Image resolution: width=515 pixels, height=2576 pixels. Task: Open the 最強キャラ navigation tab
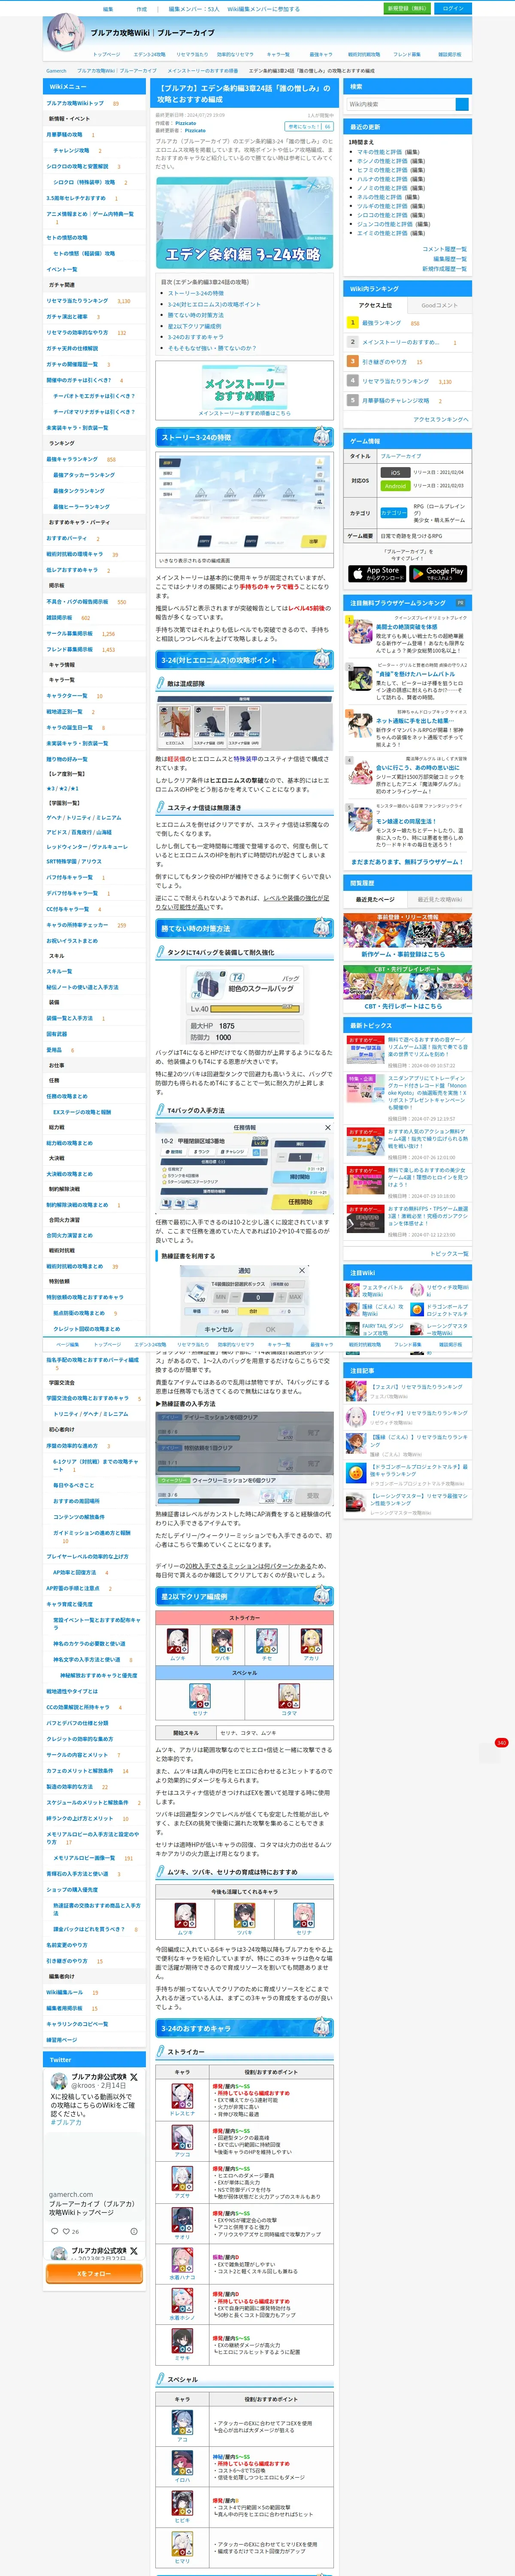click(x=321, y=55)
